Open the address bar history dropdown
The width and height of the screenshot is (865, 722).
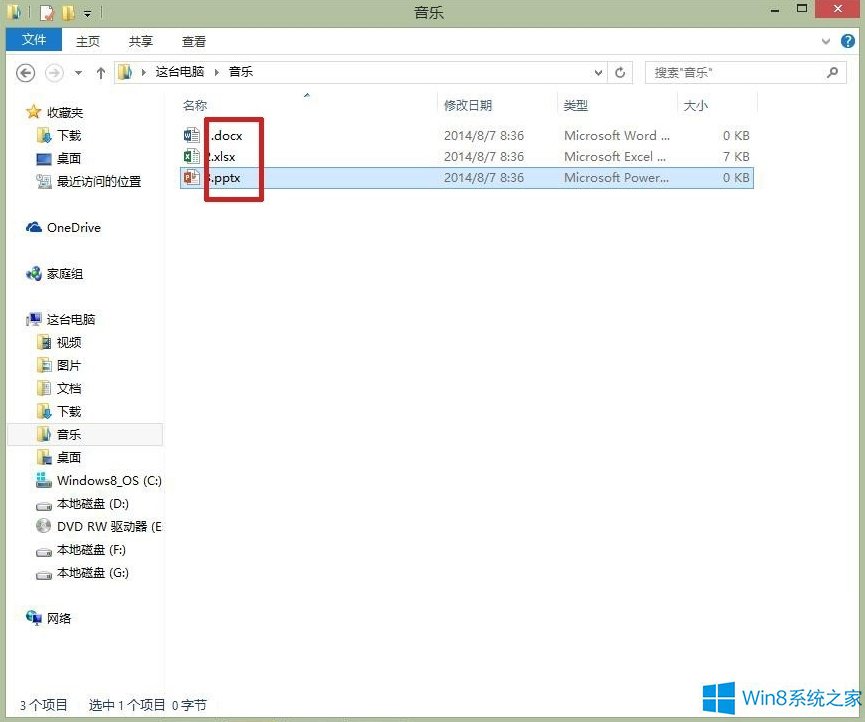[x=598, y=72]
